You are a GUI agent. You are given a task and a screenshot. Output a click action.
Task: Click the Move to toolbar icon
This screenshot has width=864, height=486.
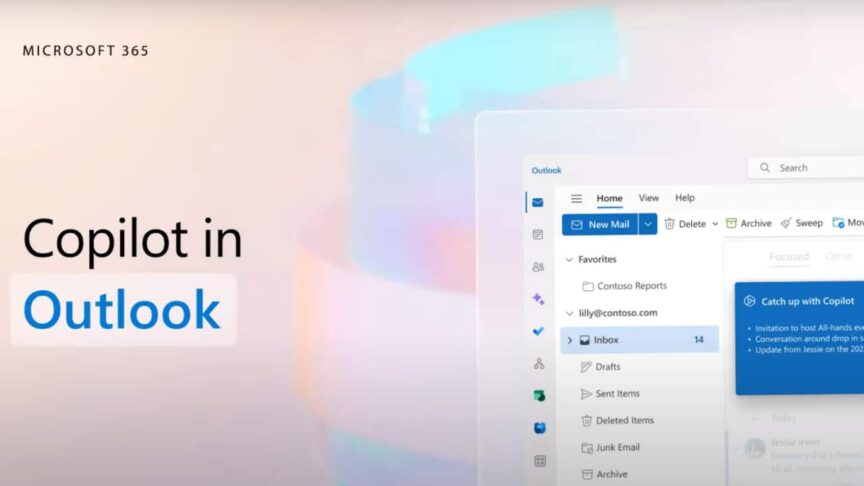coord(838,223)
